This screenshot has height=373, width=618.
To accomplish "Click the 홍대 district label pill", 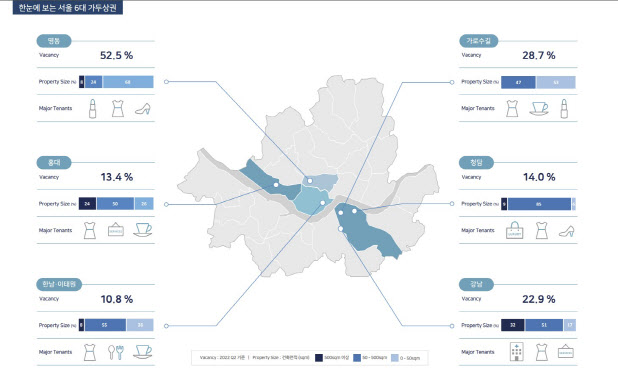I will [x=54, y=162].
